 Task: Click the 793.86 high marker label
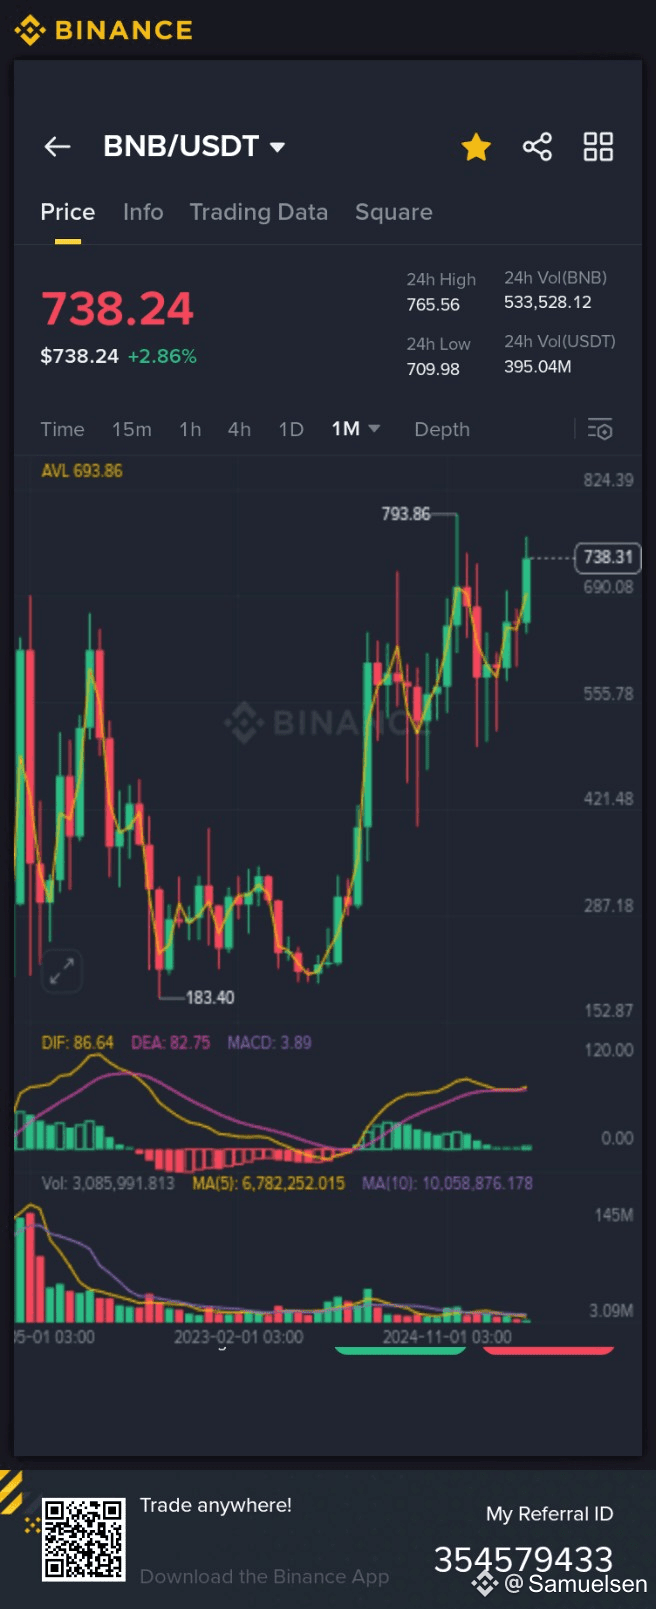point(406,513)
